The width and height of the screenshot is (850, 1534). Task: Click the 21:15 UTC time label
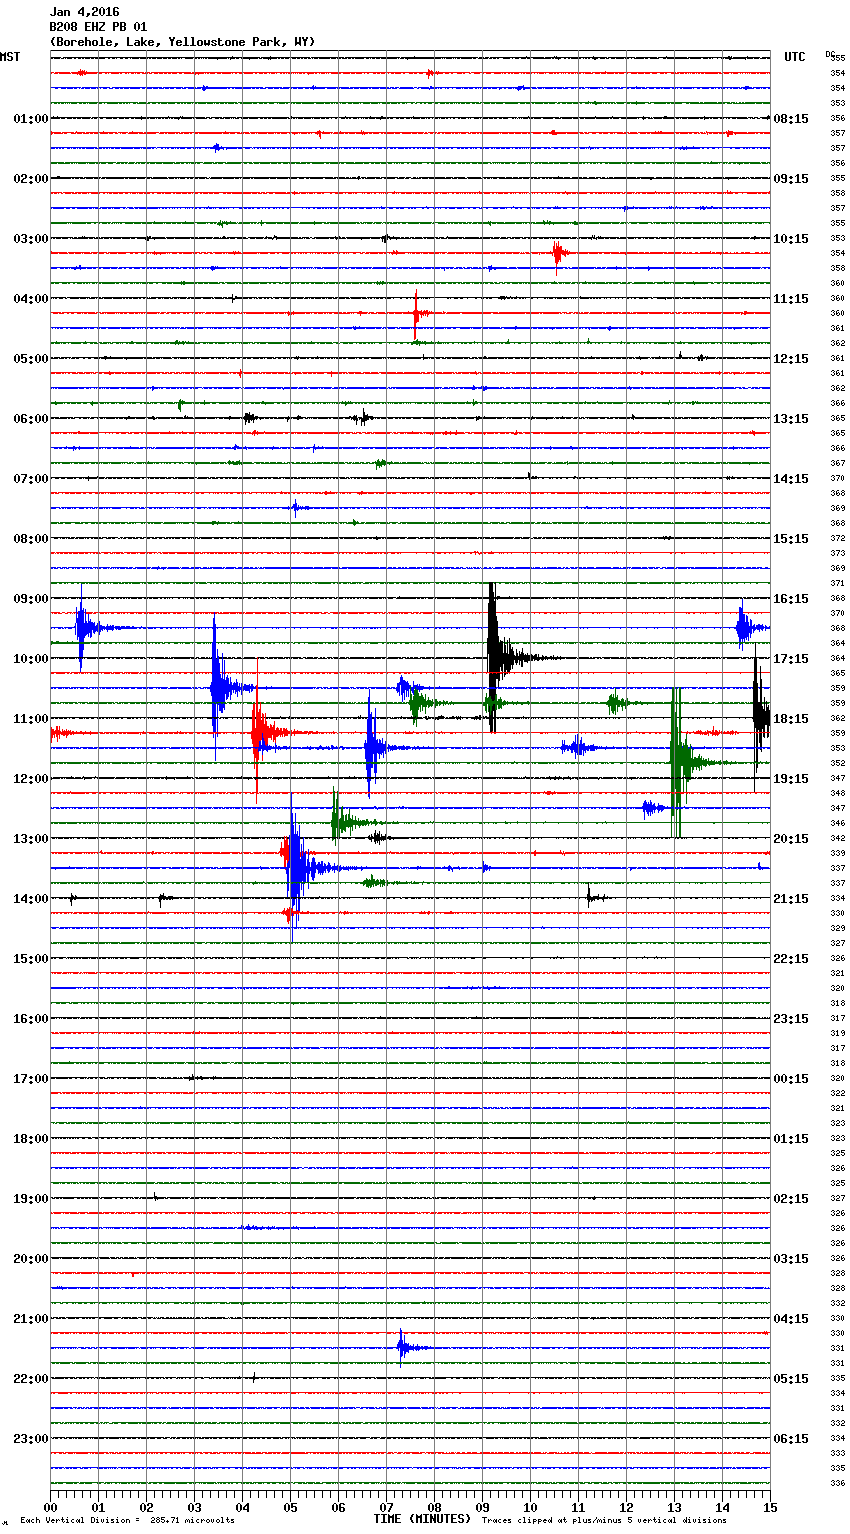[791, 899]
